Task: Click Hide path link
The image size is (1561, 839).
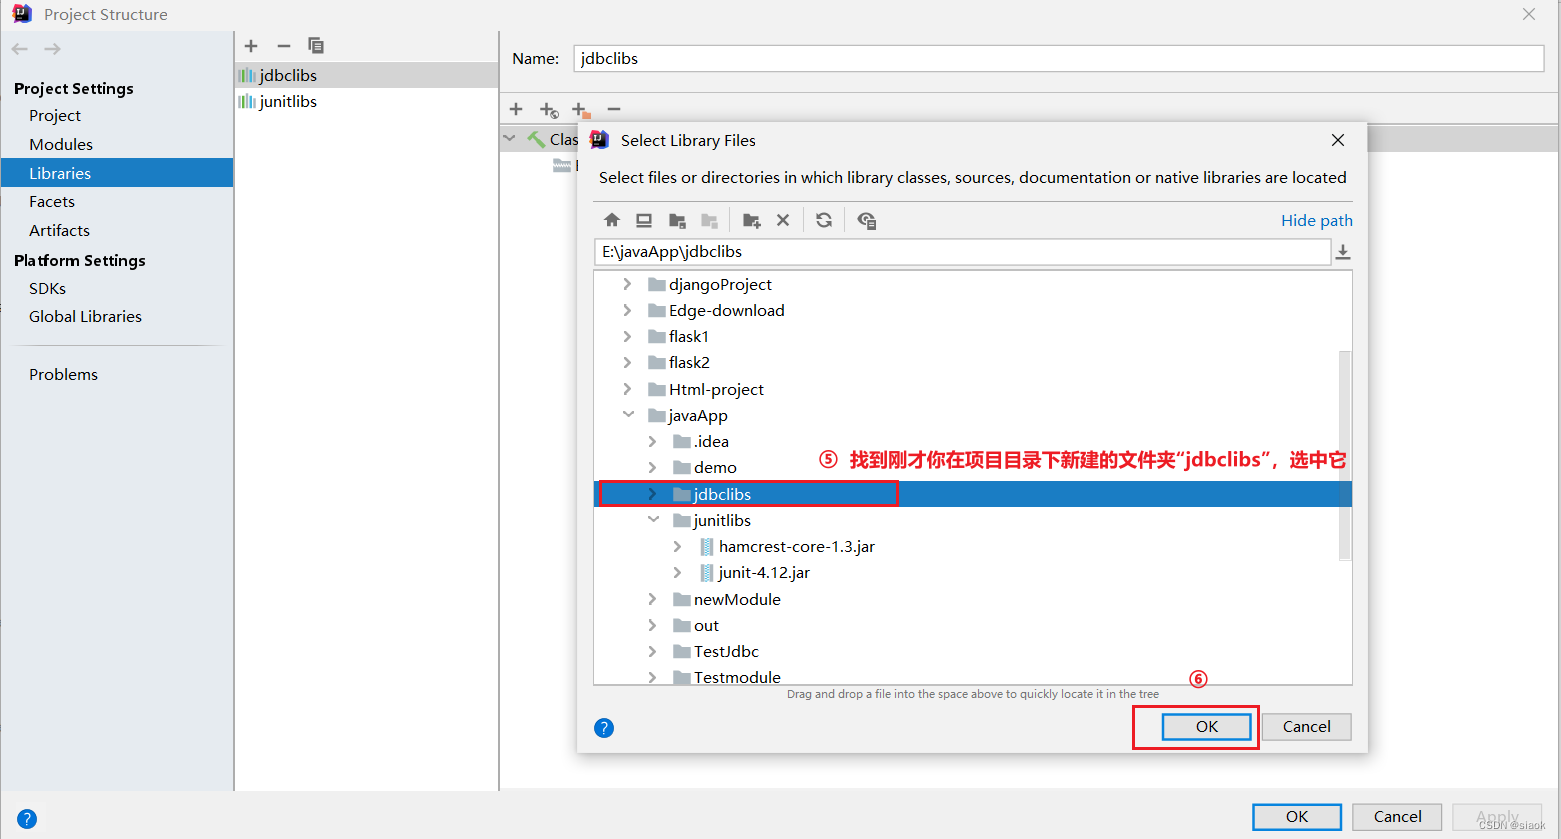Action: coord(1316,221)
